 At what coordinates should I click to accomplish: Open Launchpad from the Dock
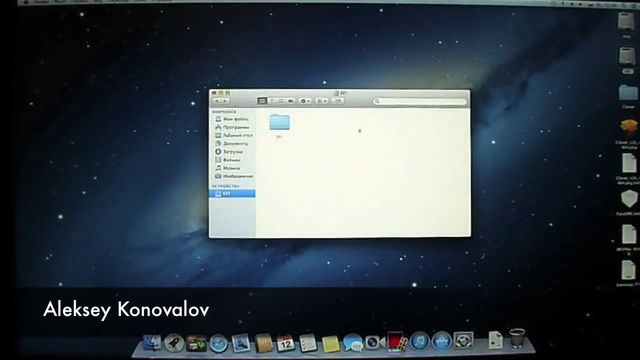pyautogui.click(x=174, y=343)
